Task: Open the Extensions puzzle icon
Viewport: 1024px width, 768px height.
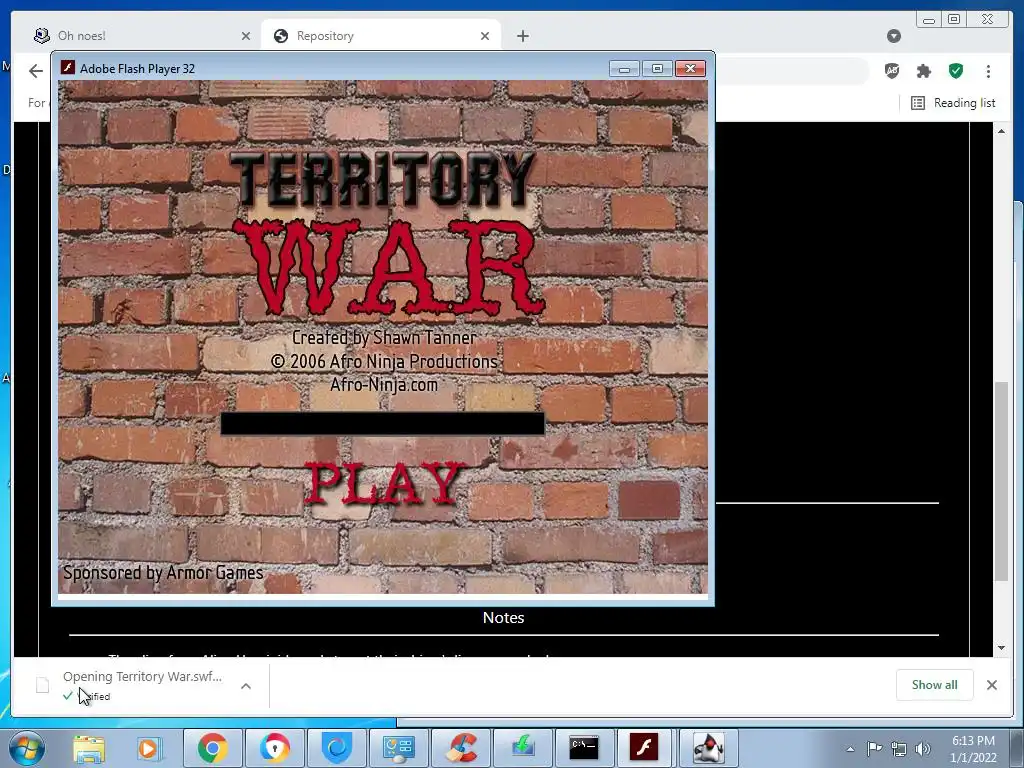Action: tap(923, 71)
